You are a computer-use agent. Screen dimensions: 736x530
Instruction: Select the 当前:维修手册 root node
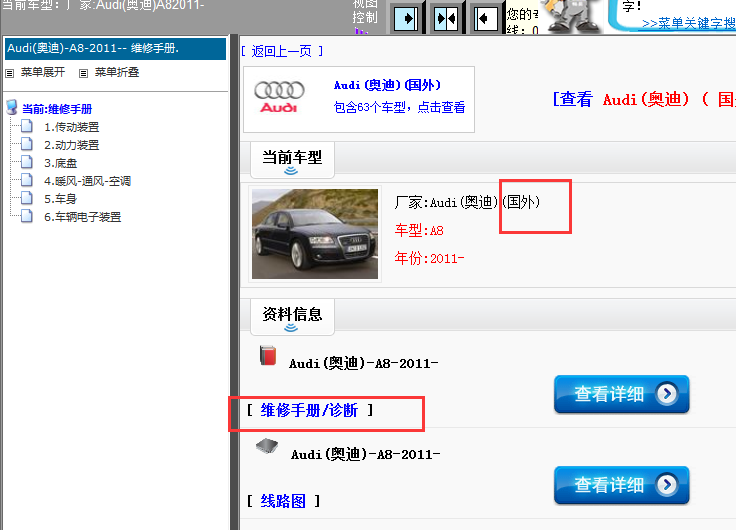pos(57,109)
